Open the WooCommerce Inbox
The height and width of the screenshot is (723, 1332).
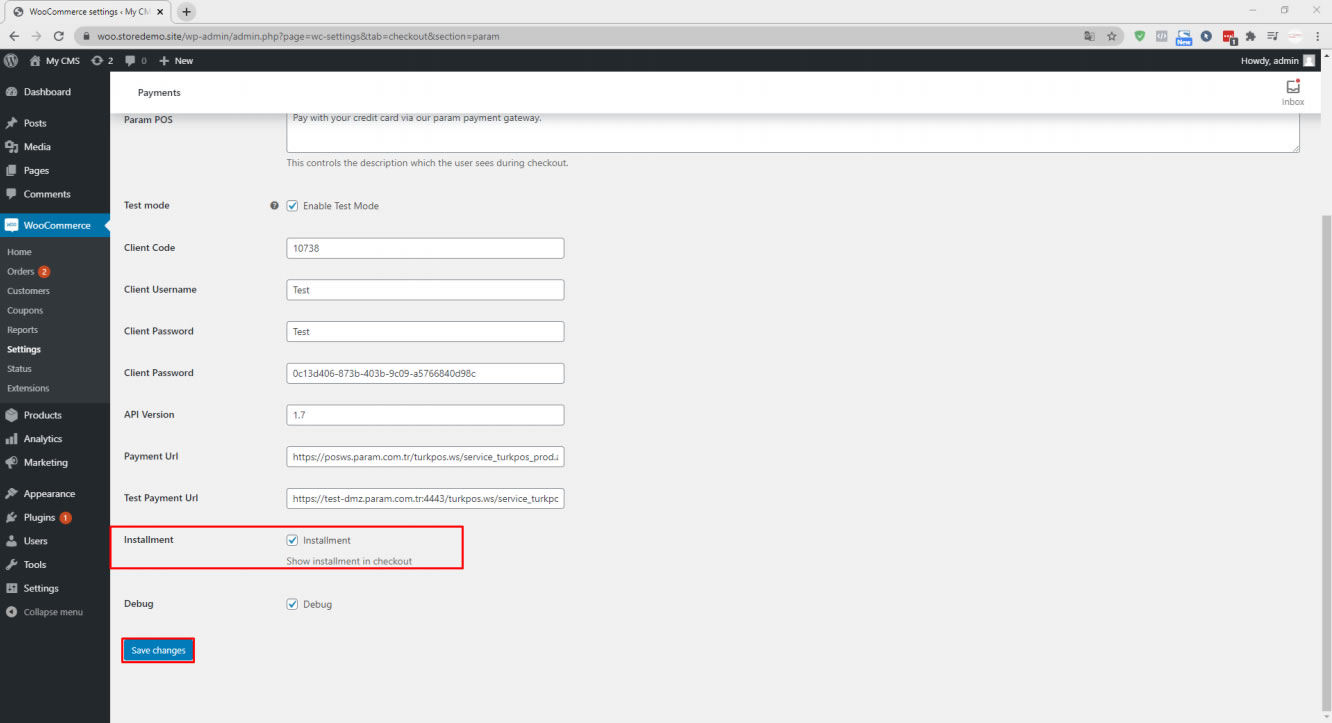pos(1293,93)
